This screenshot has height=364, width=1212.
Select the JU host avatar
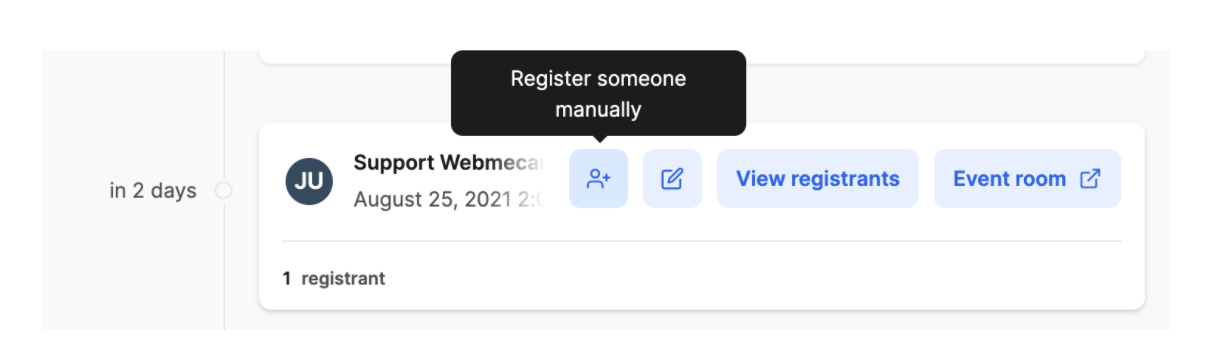click(309, 180)
